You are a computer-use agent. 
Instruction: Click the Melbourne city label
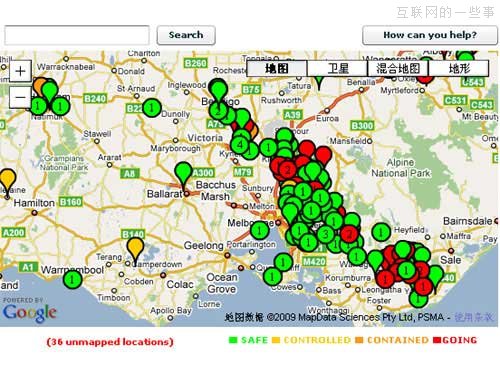tap(251, 223)
